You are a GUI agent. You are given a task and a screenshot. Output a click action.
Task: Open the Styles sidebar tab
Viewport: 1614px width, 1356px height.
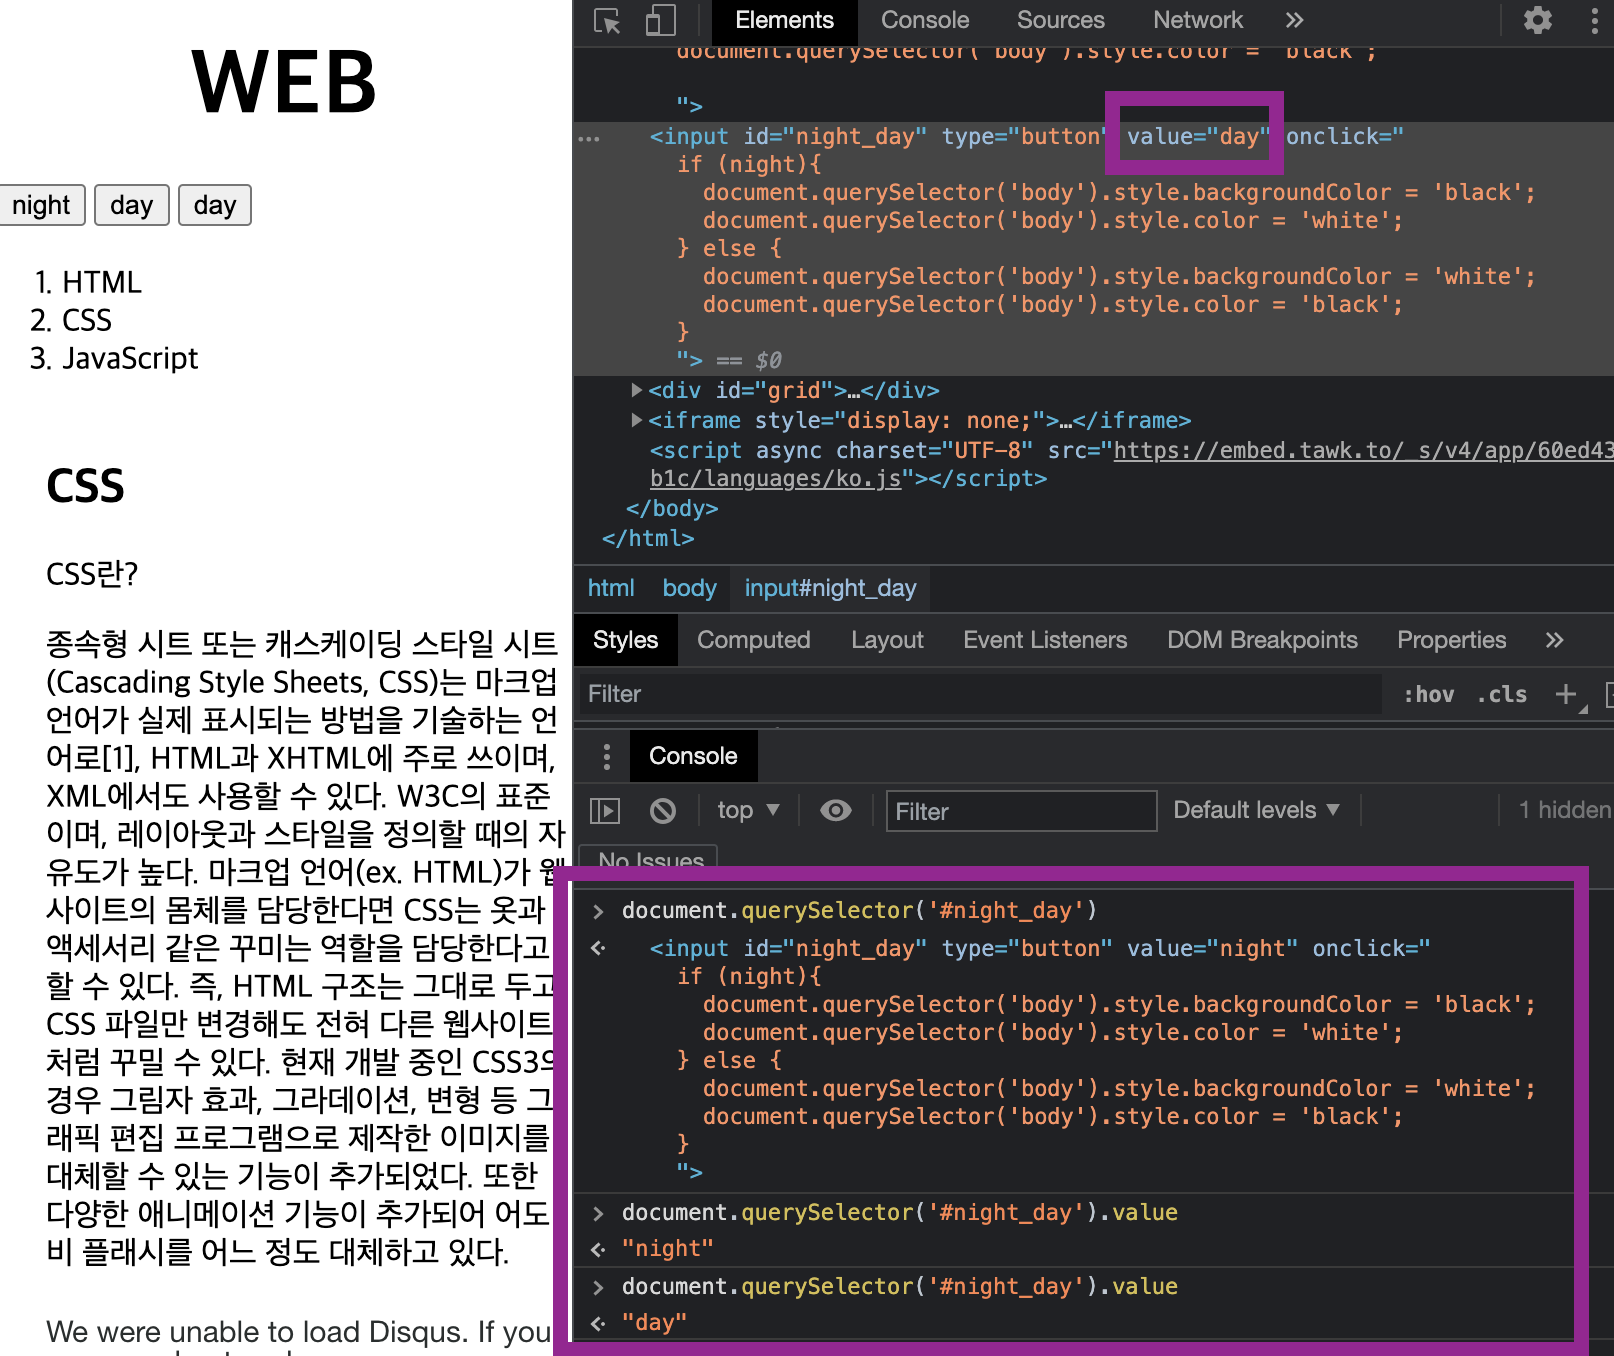pos(625,640)
